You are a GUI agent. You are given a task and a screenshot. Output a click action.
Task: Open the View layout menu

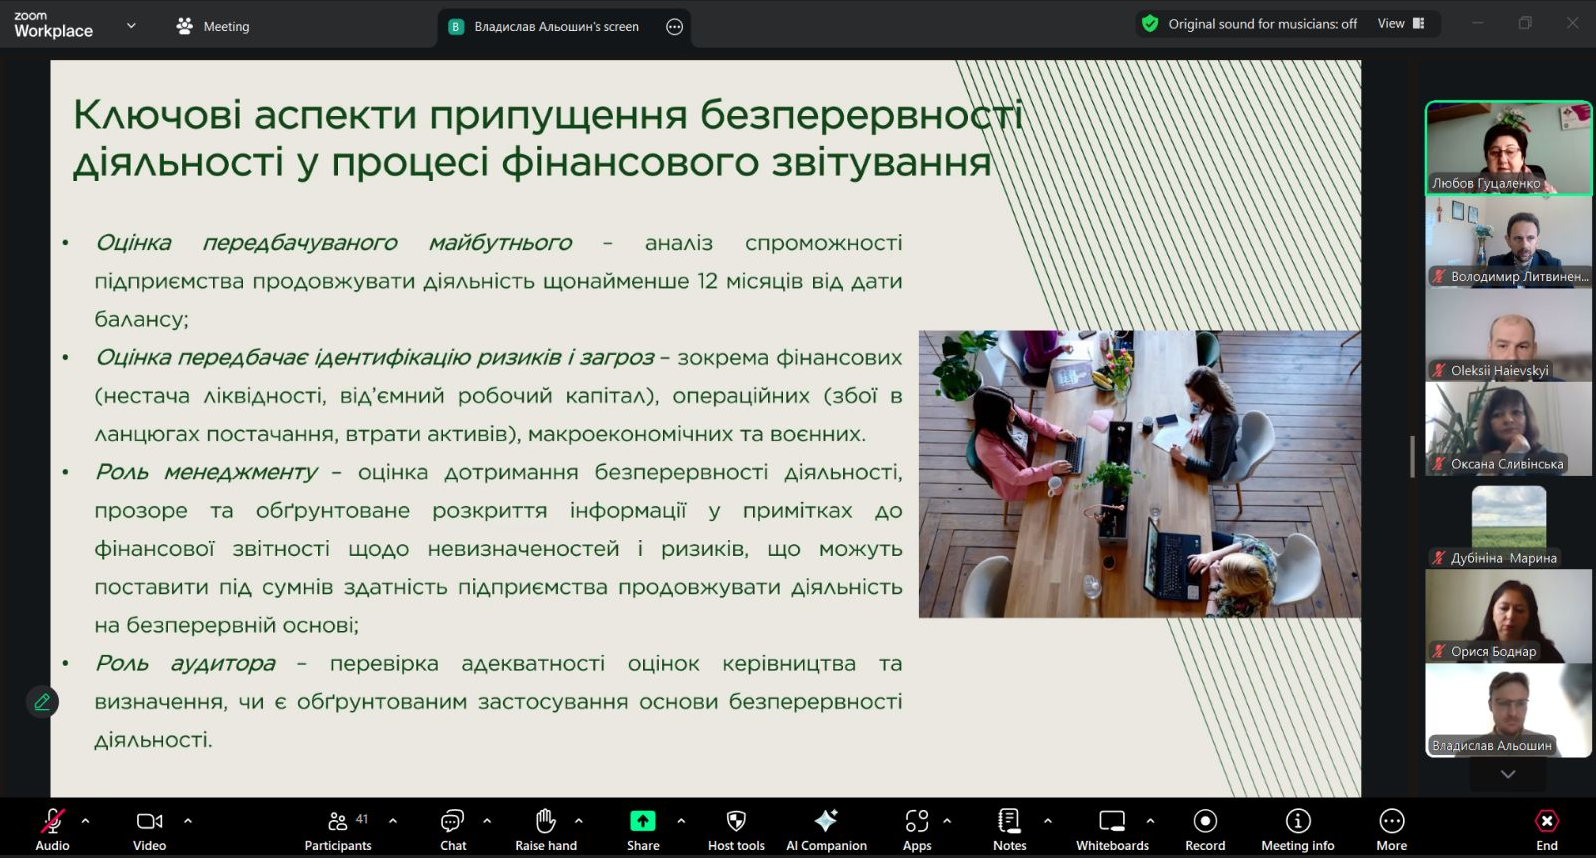pyautogui.click(x=1401, y=24)
